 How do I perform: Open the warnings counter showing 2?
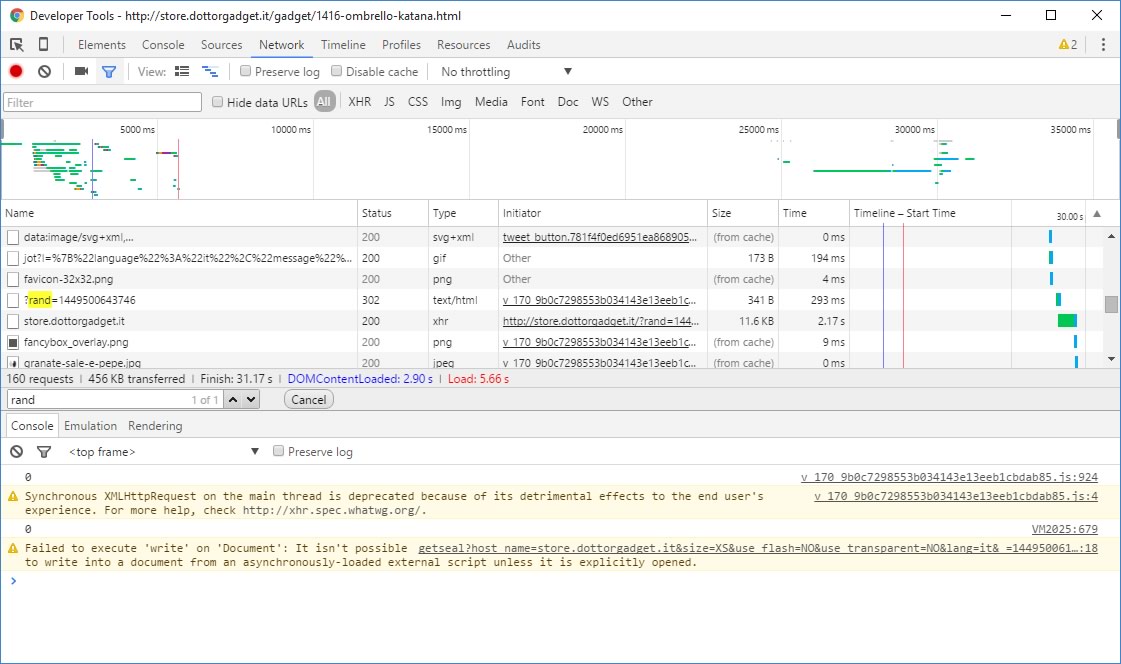point(1067,44)
